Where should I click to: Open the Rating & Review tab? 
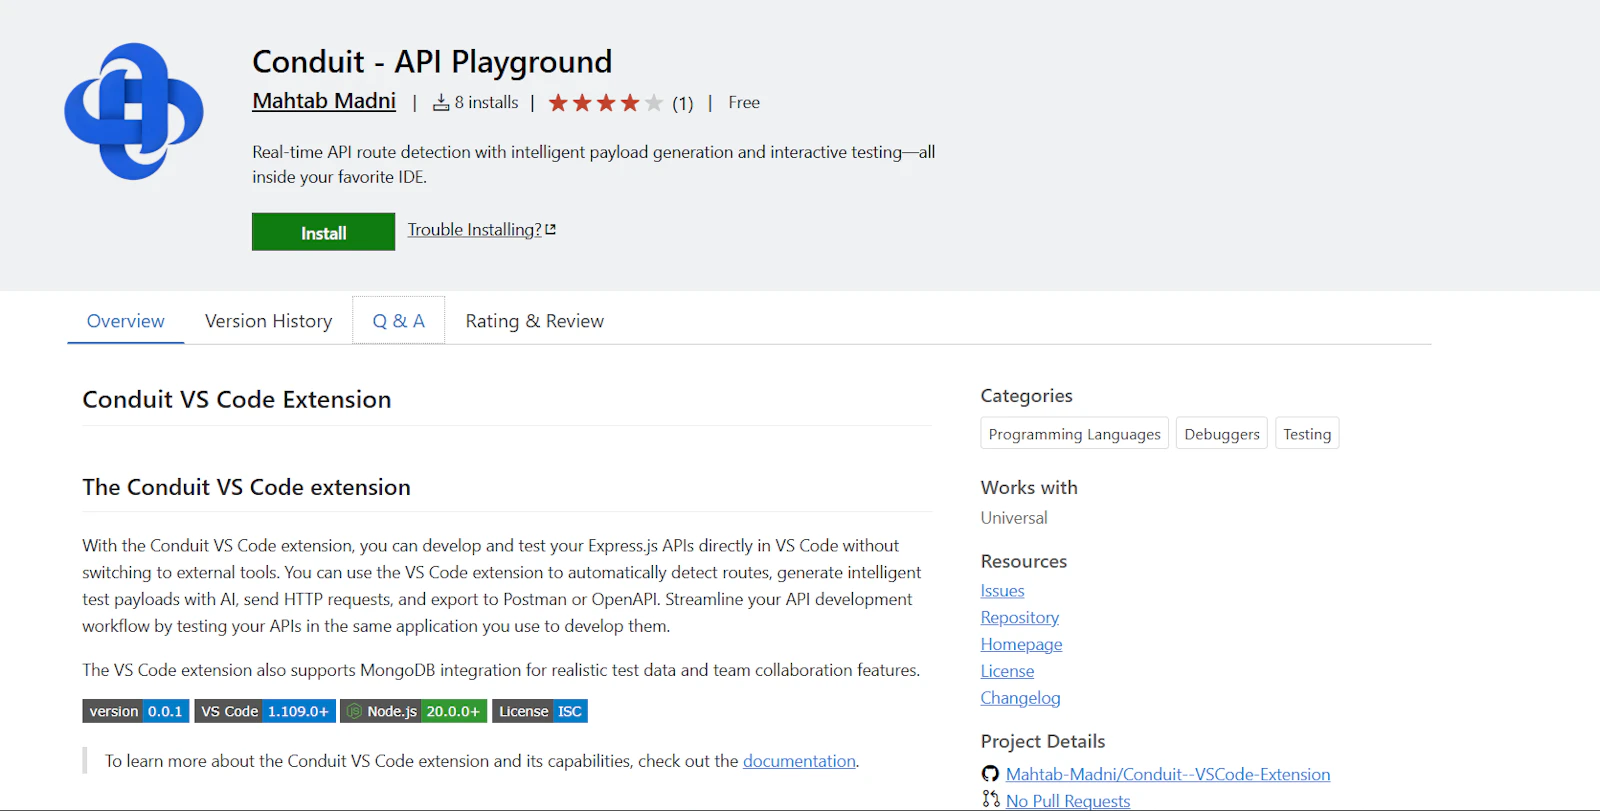[535, 321]
